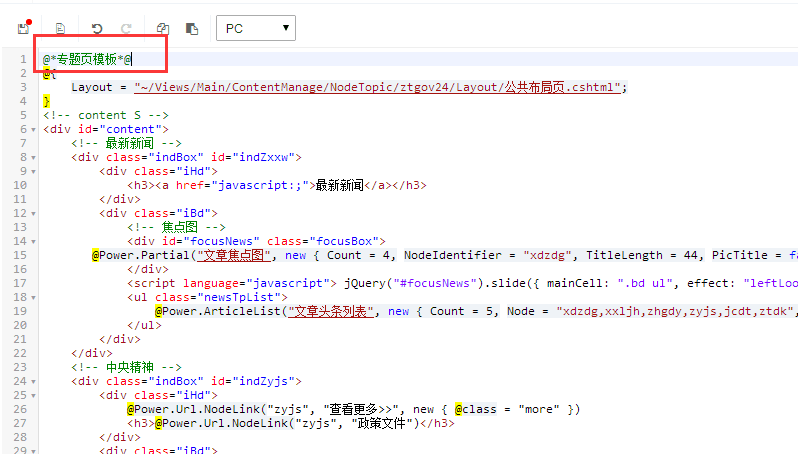Click line number 3 in the gutter
The width and height of the screenshot is (798, 454).
(x=23, y=87)
